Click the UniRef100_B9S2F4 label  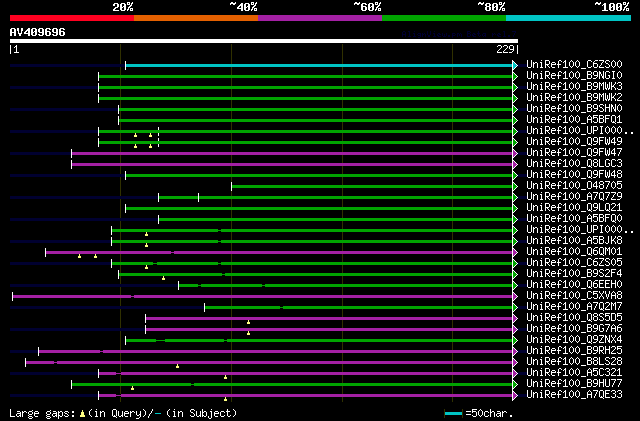click(x=574, y=274)
